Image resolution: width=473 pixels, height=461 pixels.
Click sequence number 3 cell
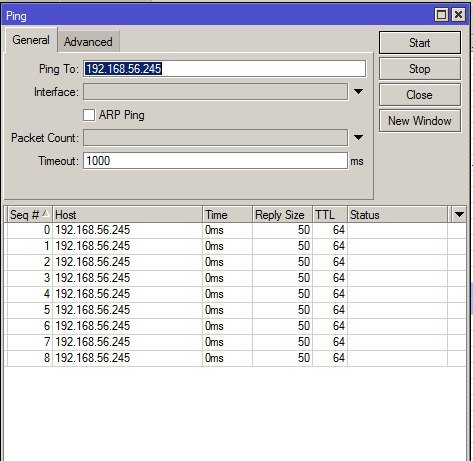click(47, 278)
